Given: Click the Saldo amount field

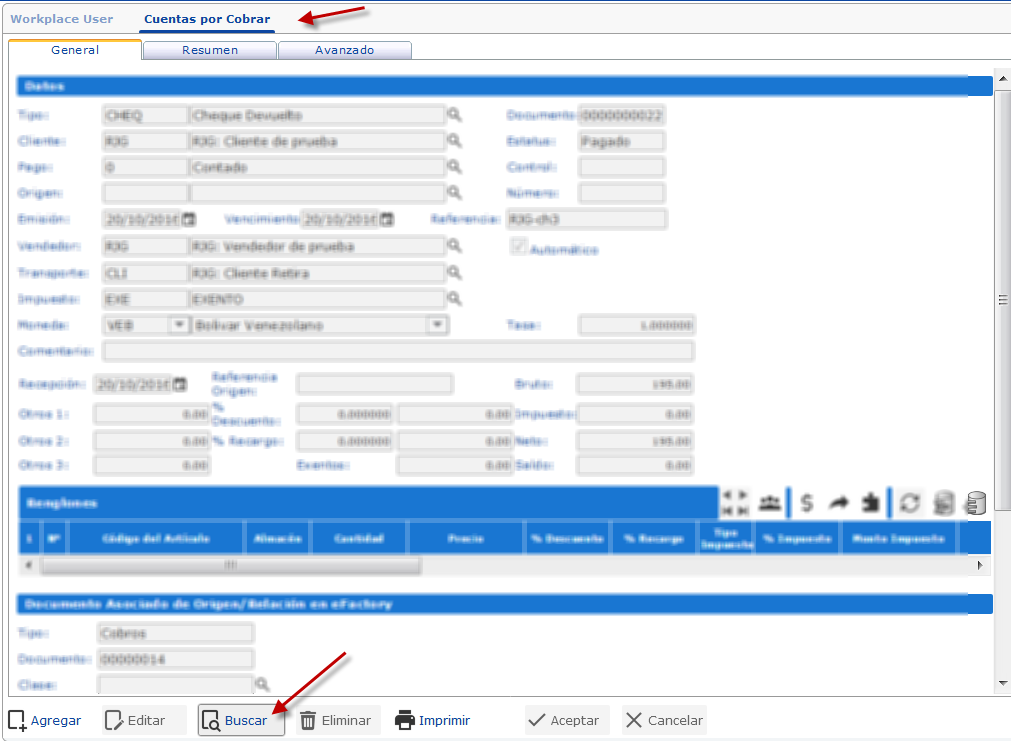Looking at the screenshot, I should pyautogui.click(x=635, y=465).
